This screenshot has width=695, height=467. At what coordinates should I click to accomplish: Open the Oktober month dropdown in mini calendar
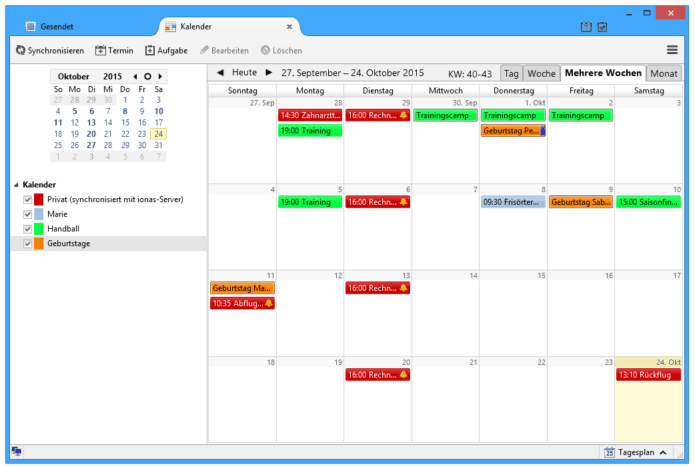pos(74,76)
